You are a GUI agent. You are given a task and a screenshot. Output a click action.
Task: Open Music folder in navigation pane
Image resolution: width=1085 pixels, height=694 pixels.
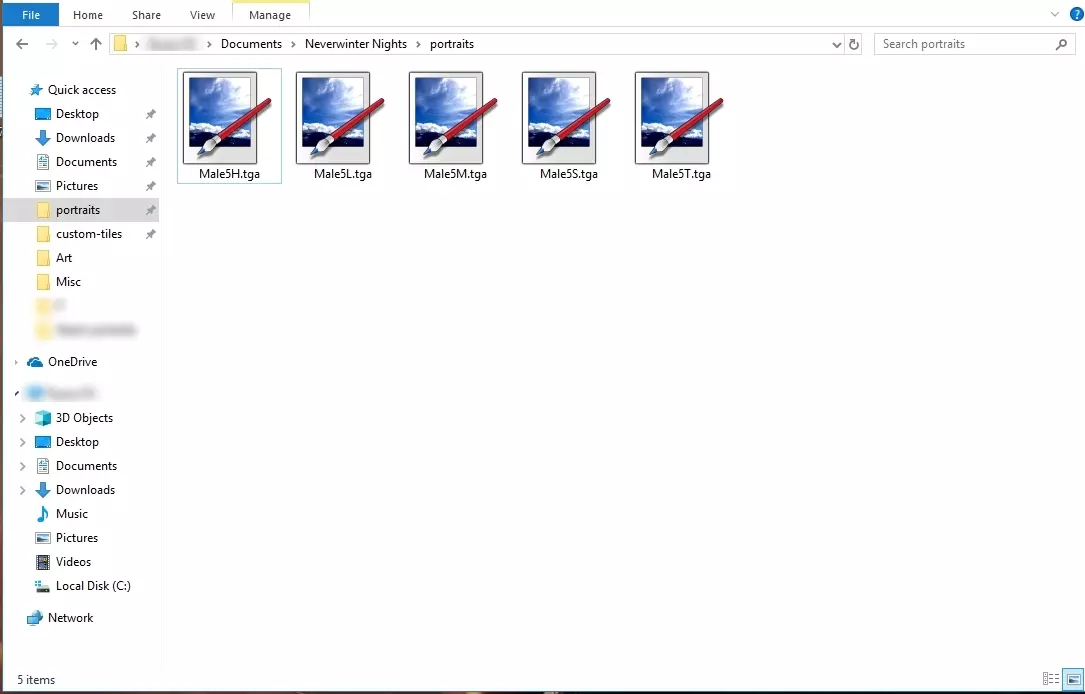[x=71, y=514]
